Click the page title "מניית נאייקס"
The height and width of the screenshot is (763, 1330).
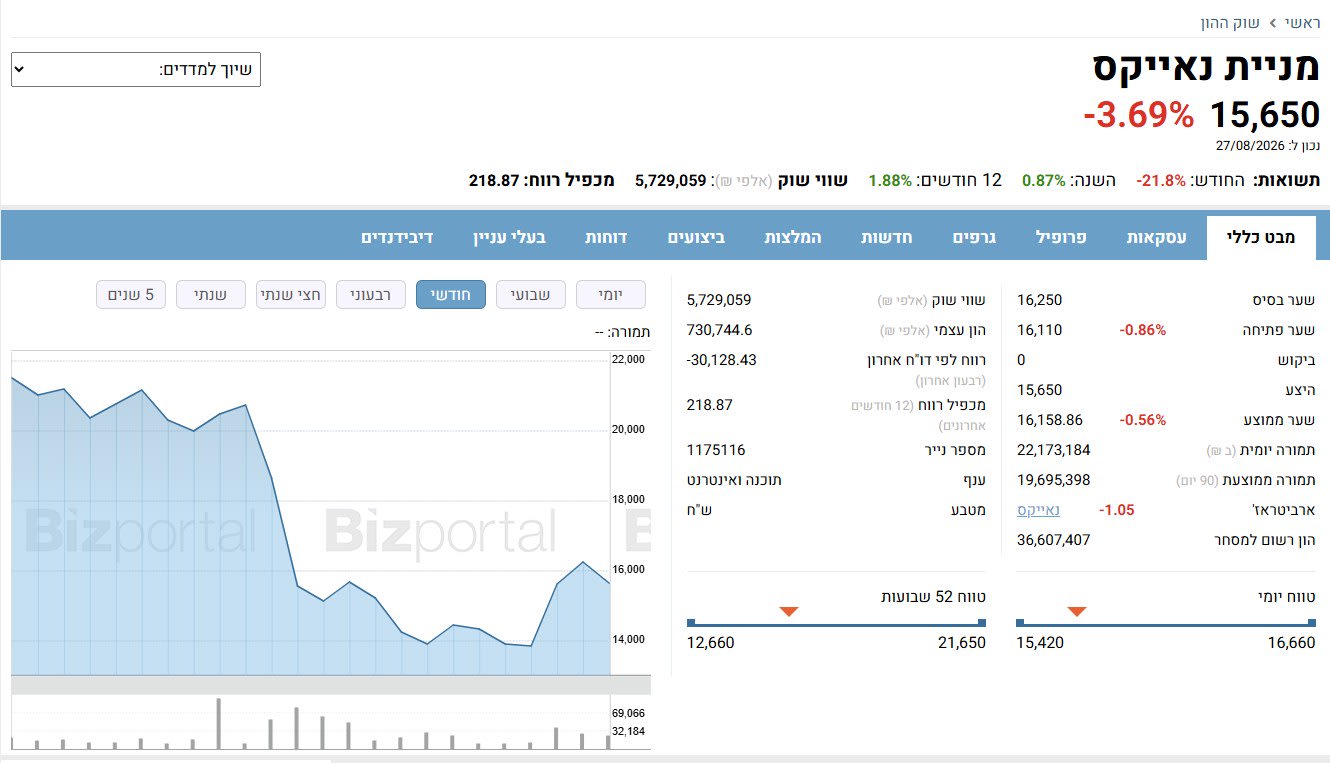pyautogui.click(x=1207, y=67)
